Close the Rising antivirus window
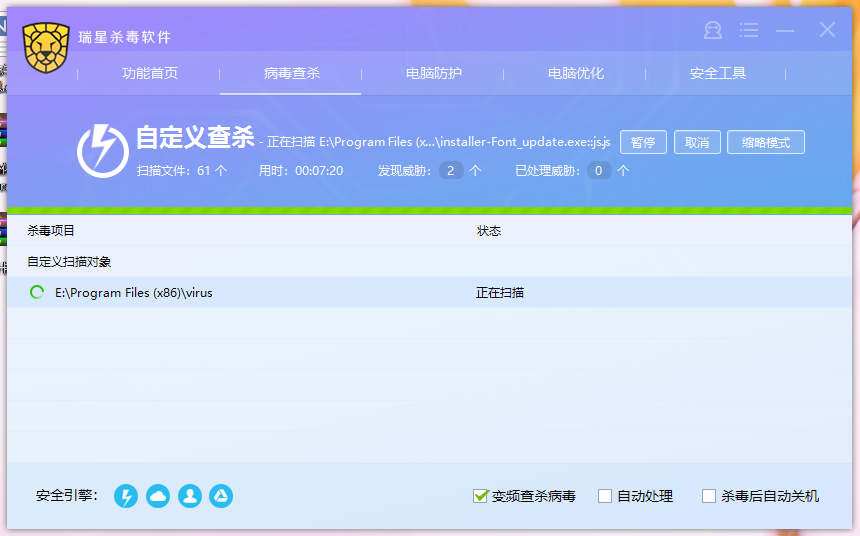Viewport: 860px width, 536px height. click(x=827, y=30)
